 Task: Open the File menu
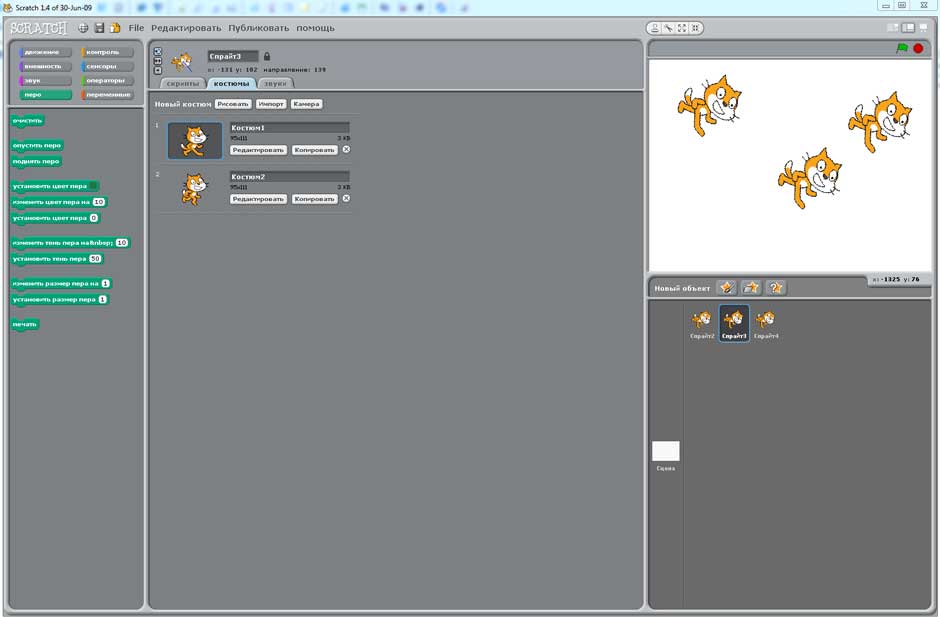click(136, 28)
